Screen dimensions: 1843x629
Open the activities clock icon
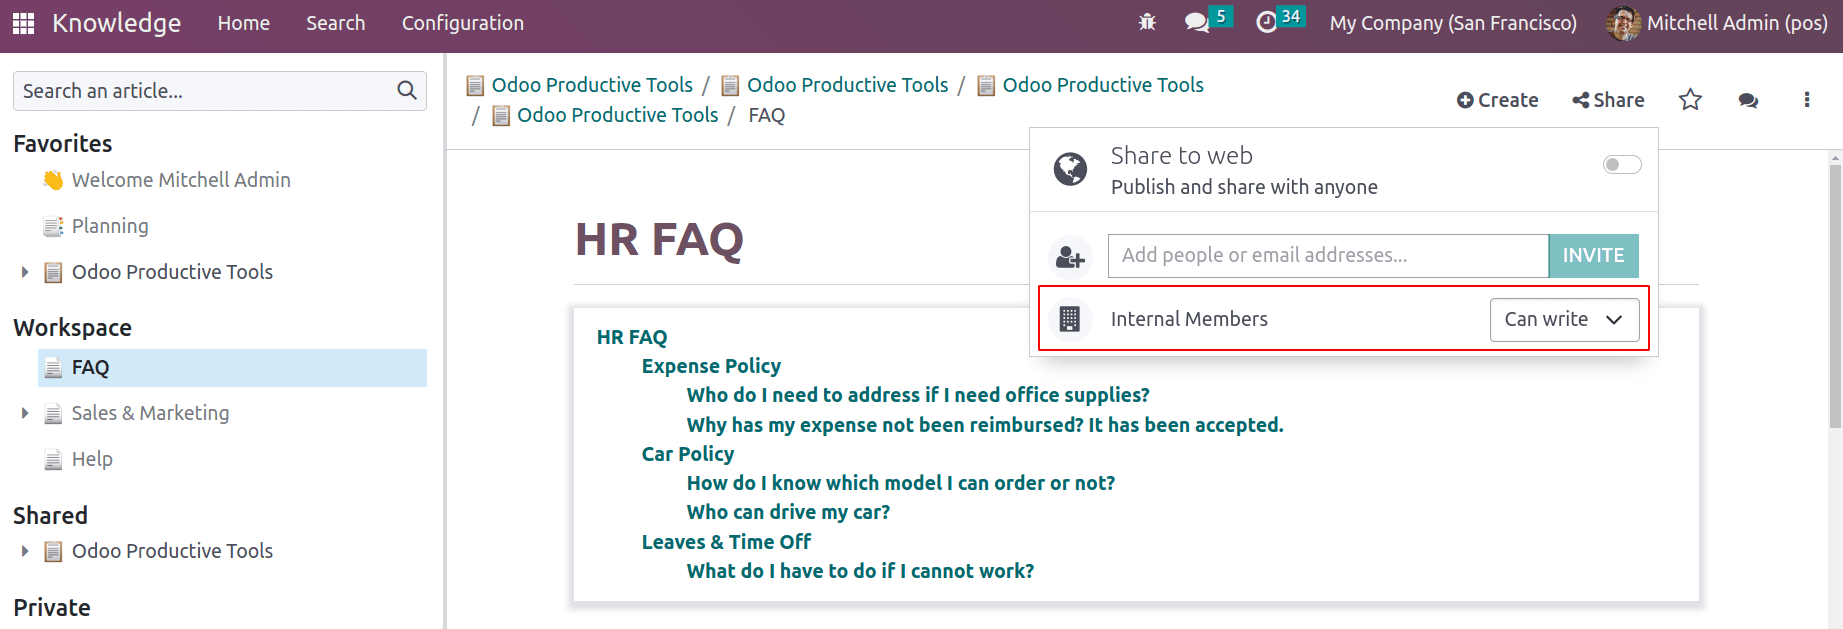coord(1267,22)
